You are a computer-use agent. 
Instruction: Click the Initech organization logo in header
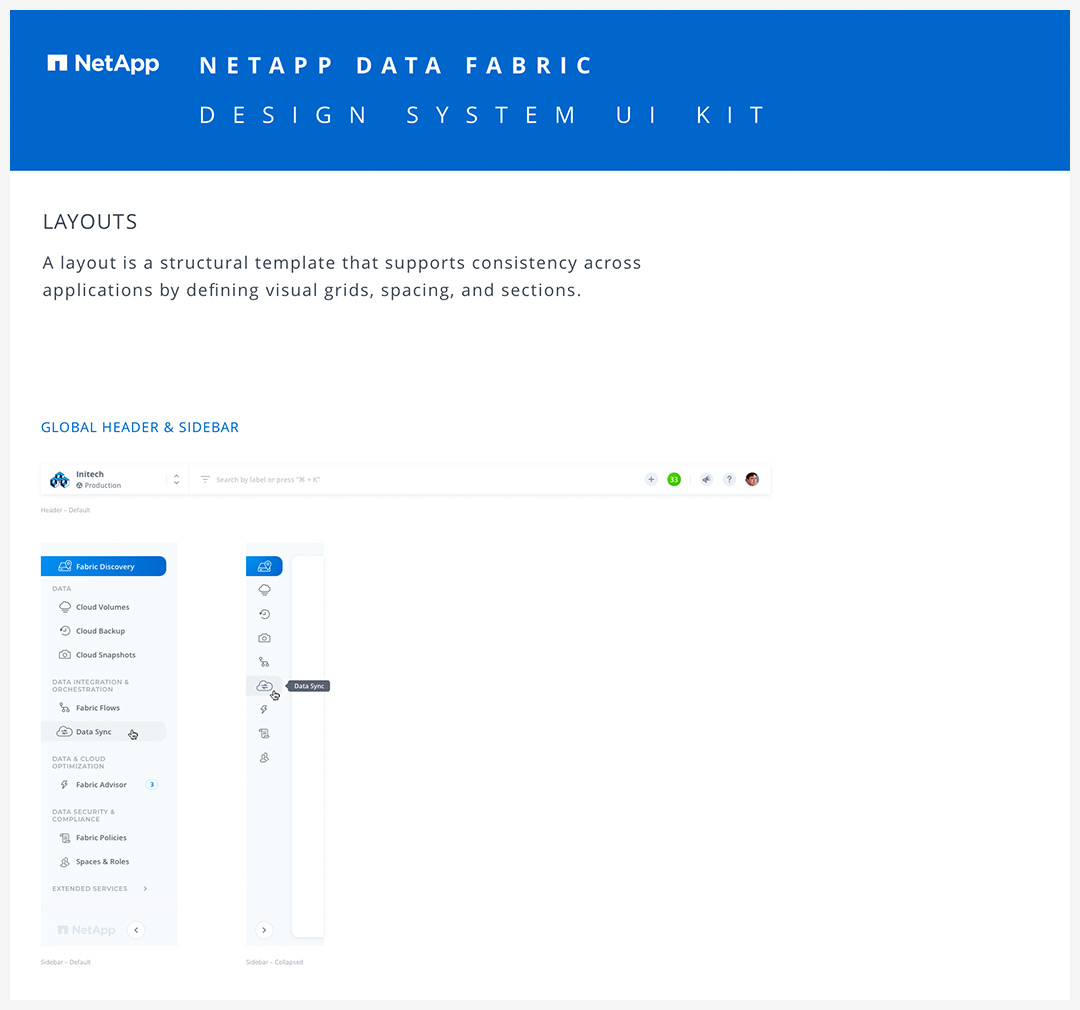(60, 480)
